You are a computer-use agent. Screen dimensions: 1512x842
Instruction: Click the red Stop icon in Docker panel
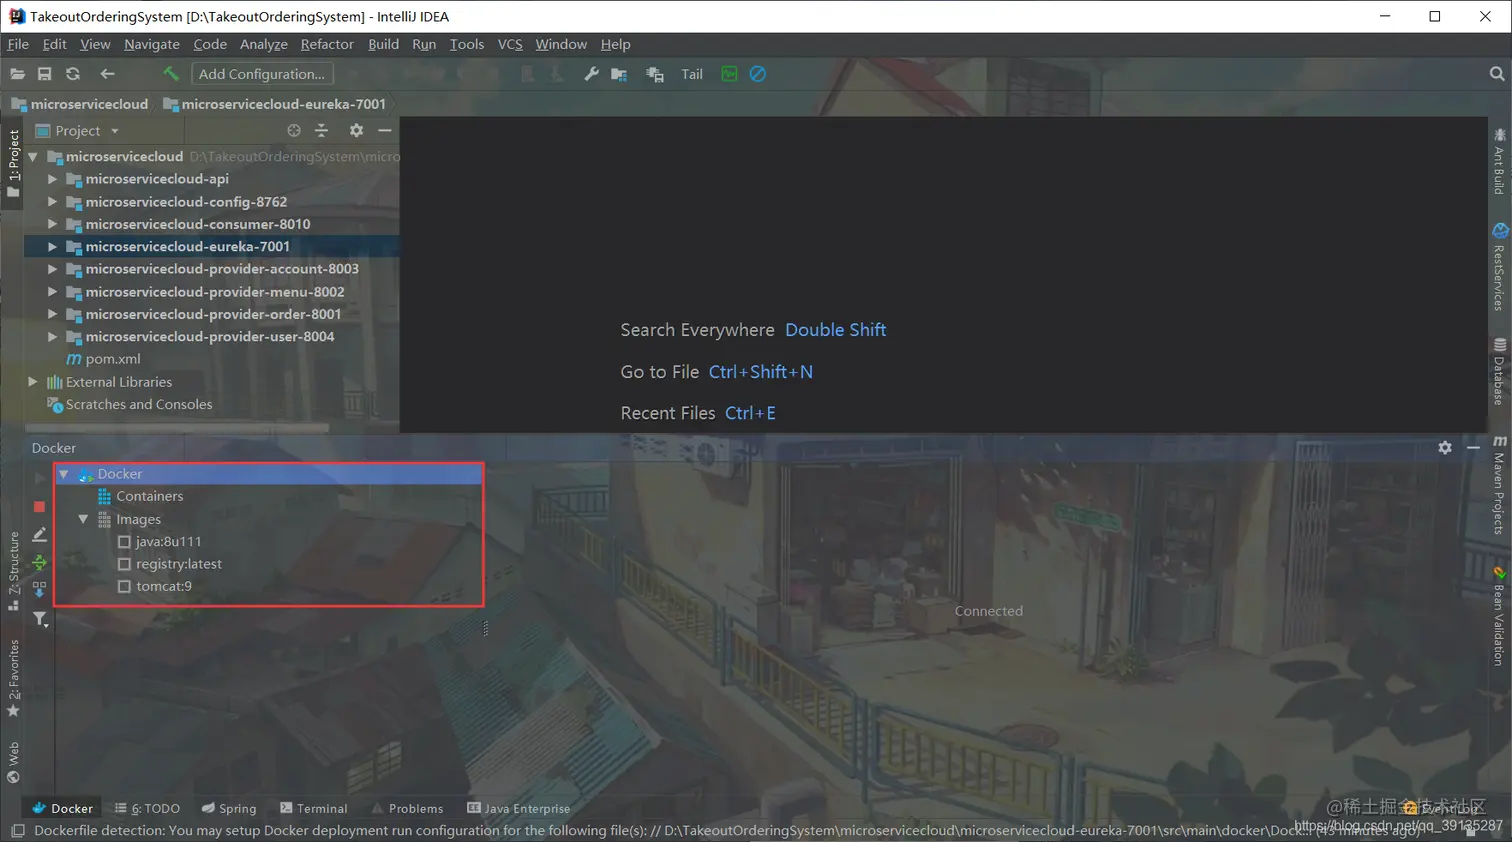[x=40, y=507]
